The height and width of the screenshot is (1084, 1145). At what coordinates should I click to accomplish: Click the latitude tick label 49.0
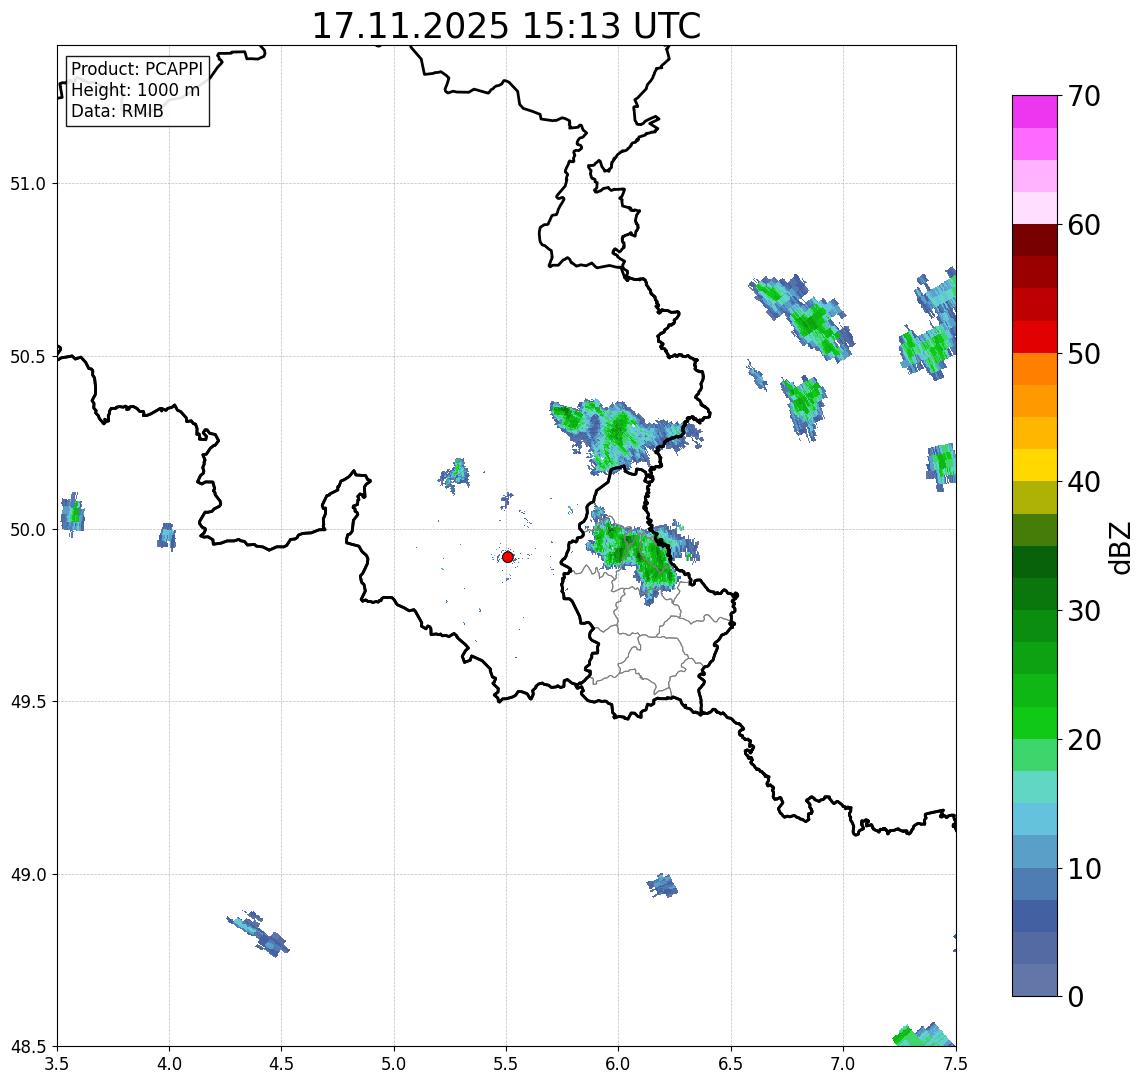coord(28,874)
